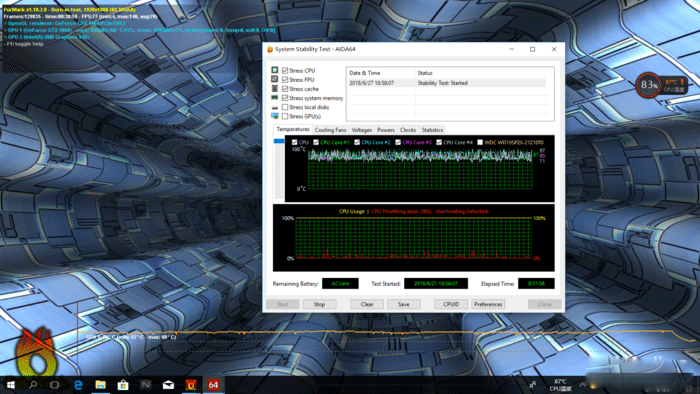This screenshot has width=700, height=394.
Task: Open Mail app from taskbar
Action: click(168, 385)
